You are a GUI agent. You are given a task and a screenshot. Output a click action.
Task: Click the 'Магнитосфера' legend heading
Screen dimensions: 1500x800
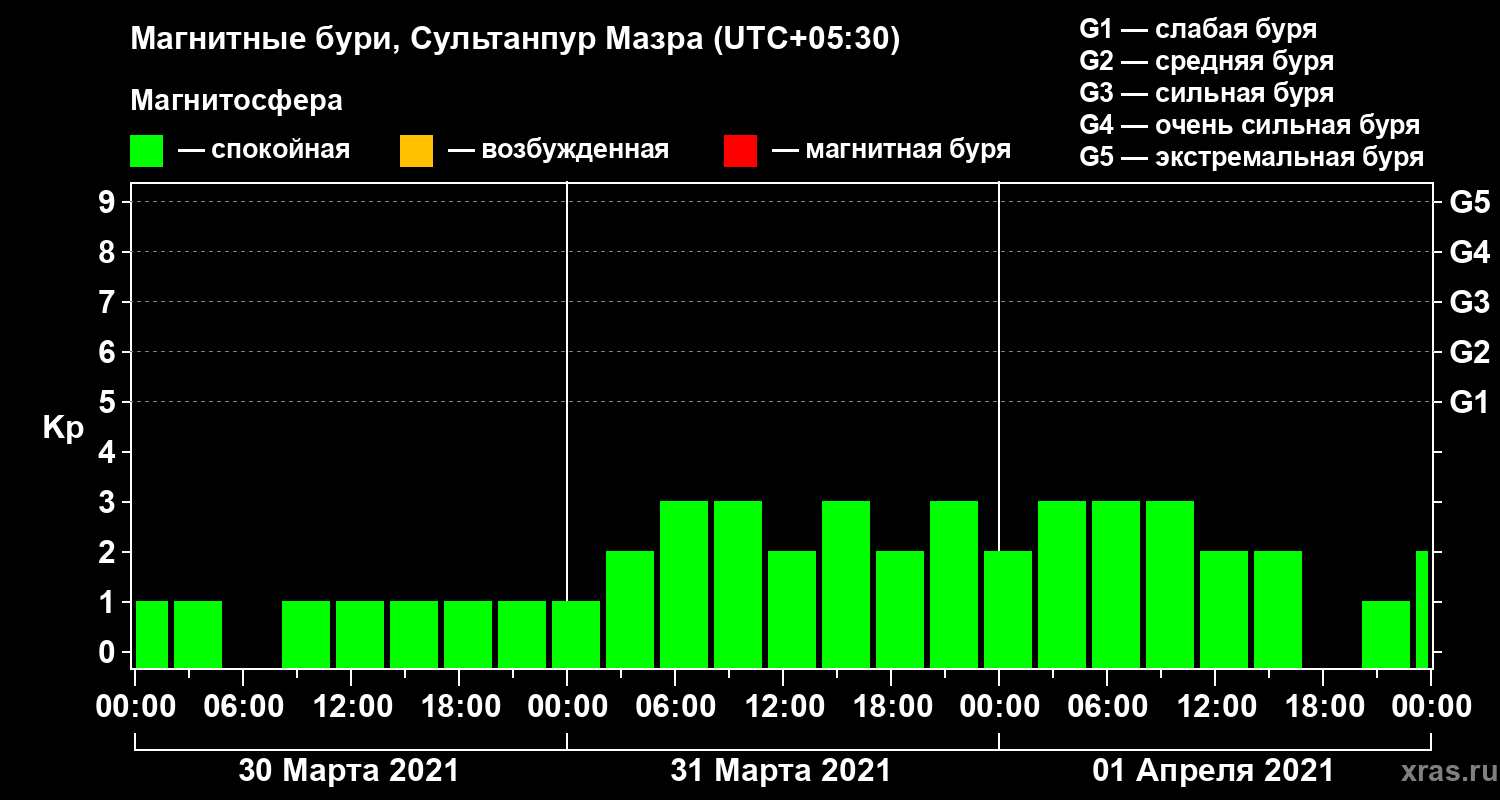click(237, 101)
